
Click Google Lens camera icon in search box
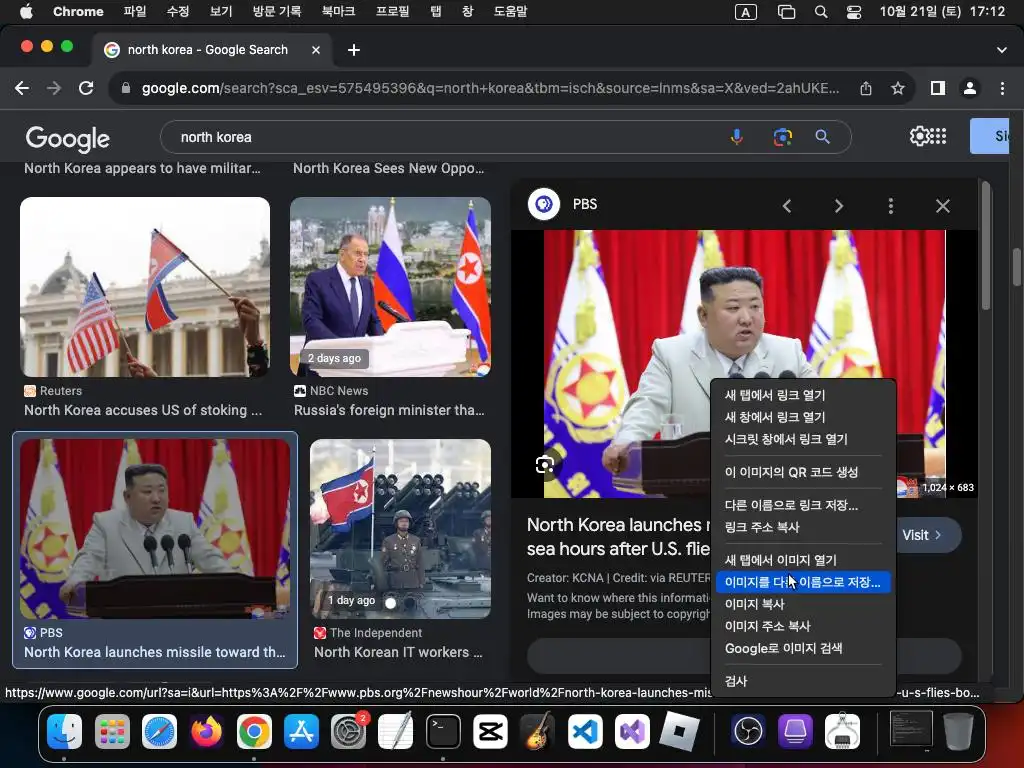tap(782, 137)
